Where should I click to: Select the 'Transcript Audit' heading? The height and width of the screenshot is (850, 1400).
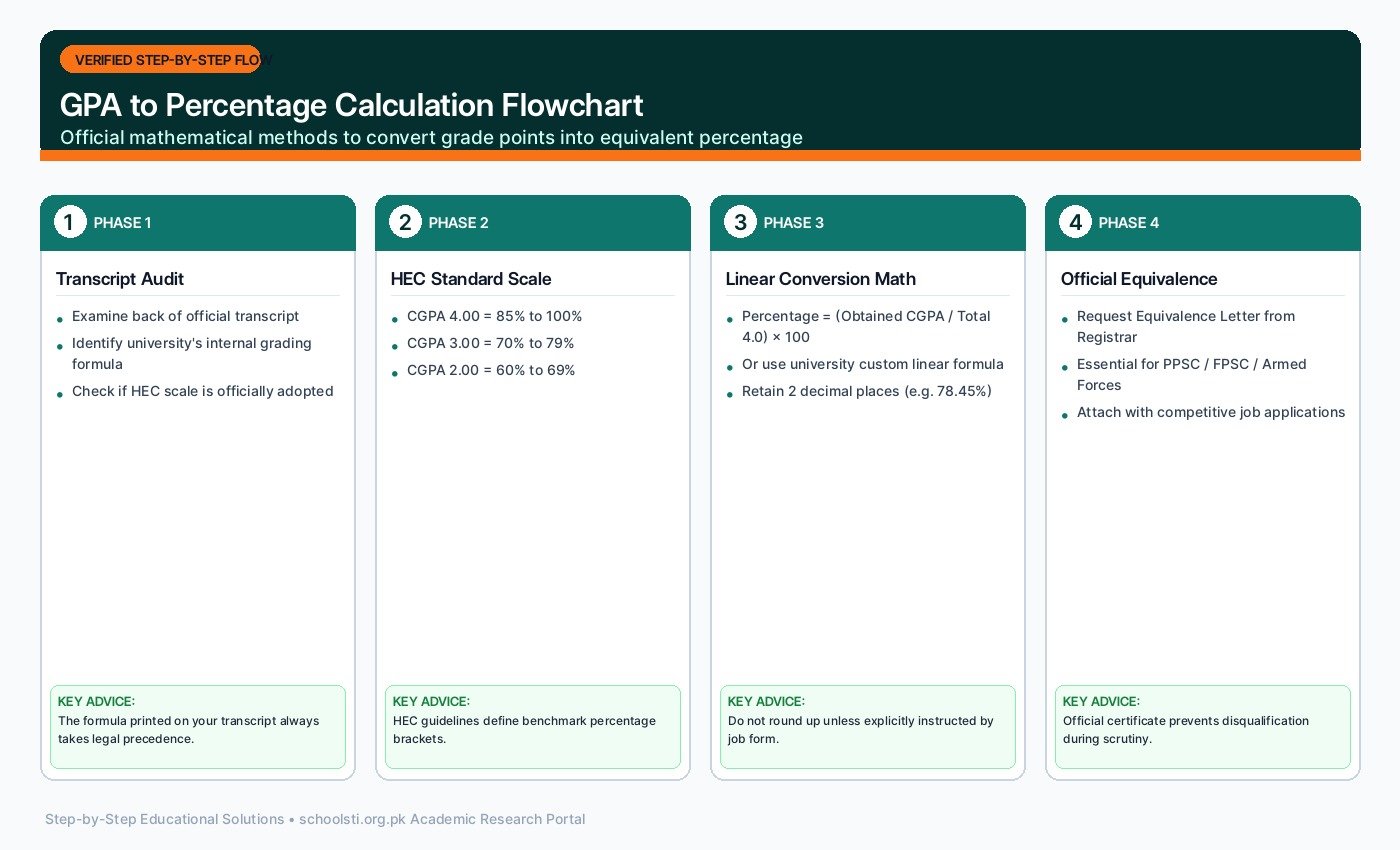[x=120, y=279]
